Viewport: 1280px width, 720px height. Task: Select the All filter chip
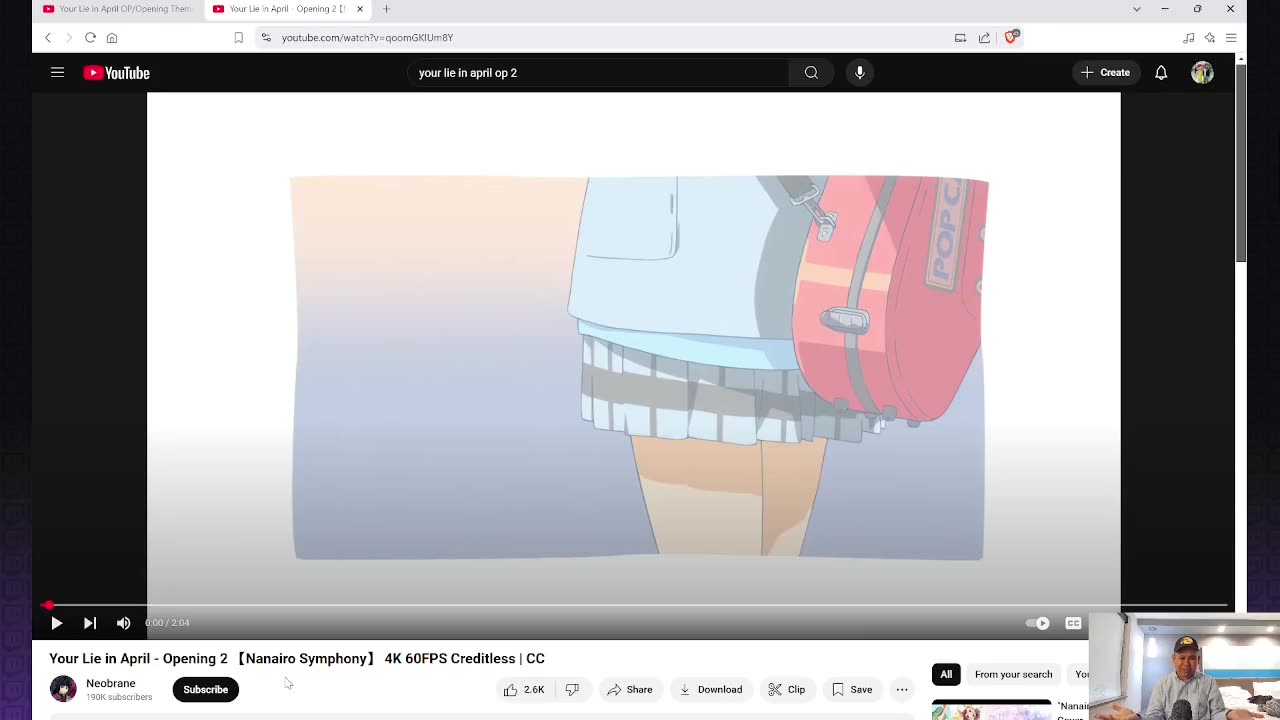click(946, 674)
